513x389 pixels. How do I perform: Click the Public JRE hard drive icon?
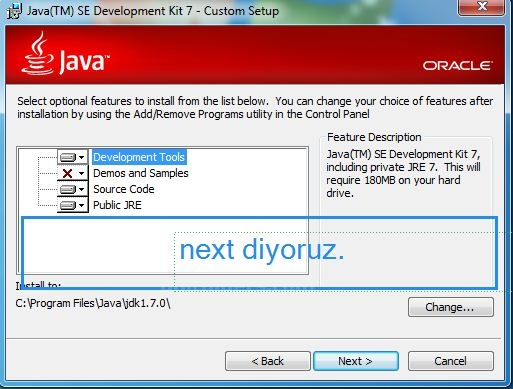click(68, 205)
